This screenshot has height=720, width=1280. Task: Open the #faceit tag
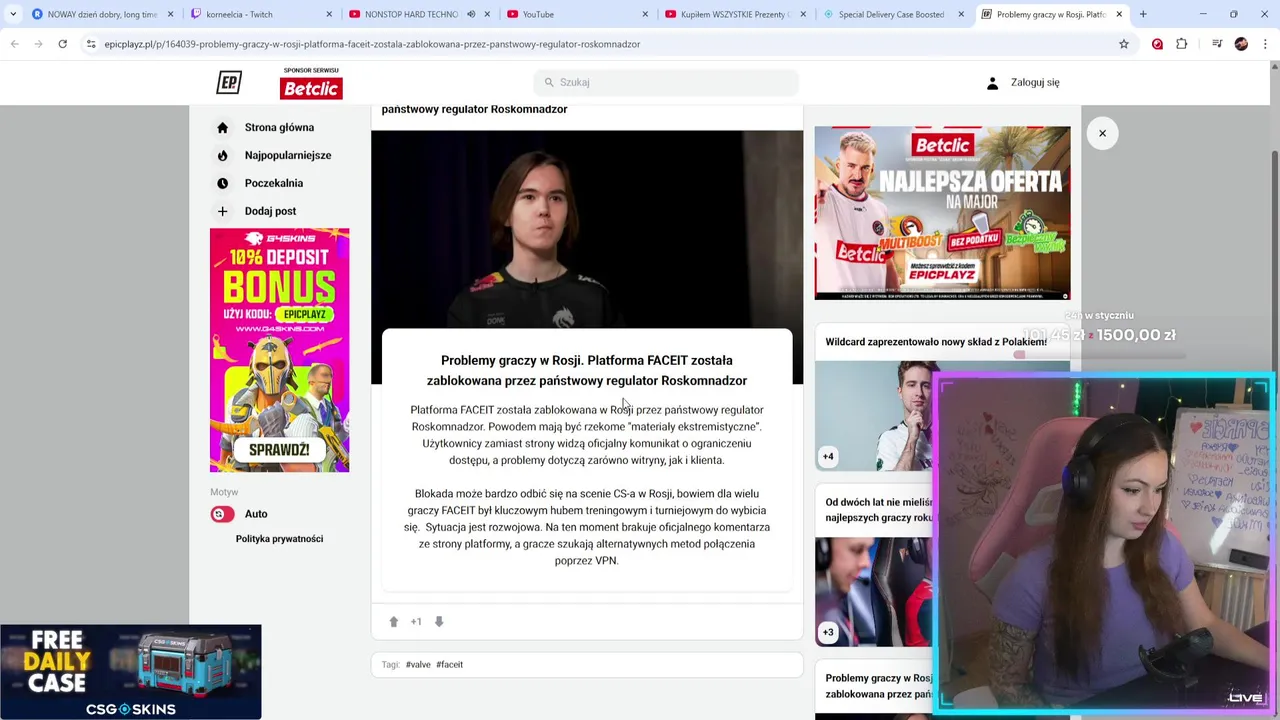tap(449, 665)
